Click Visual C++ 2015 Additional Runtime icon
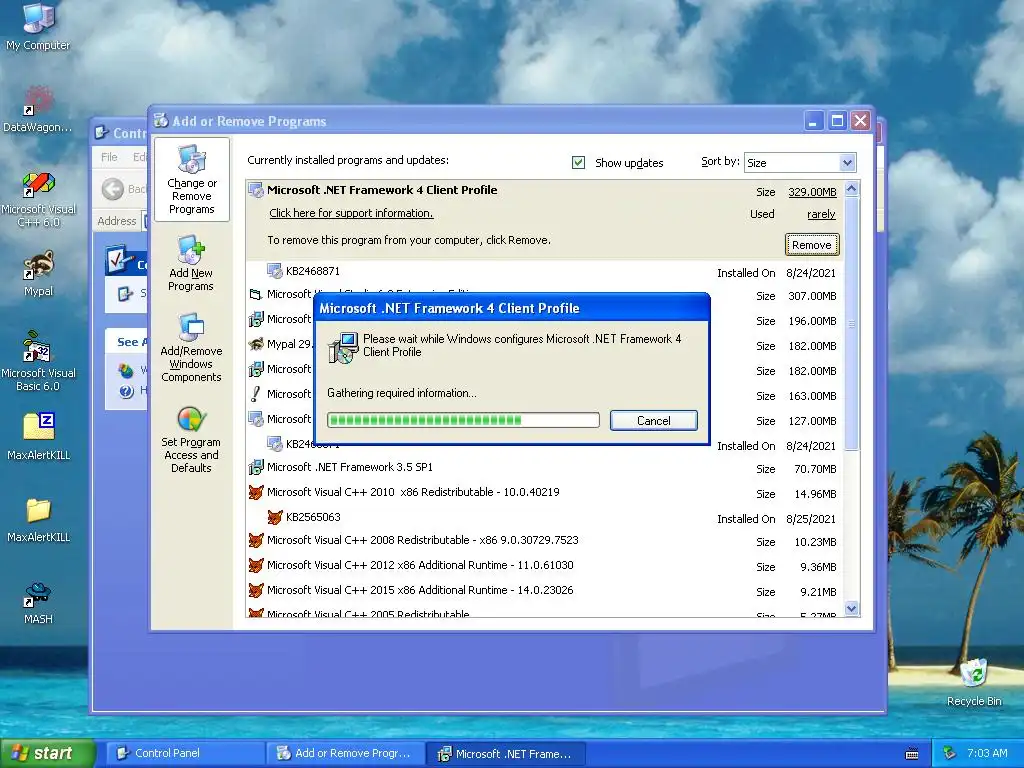 [256, 590]
